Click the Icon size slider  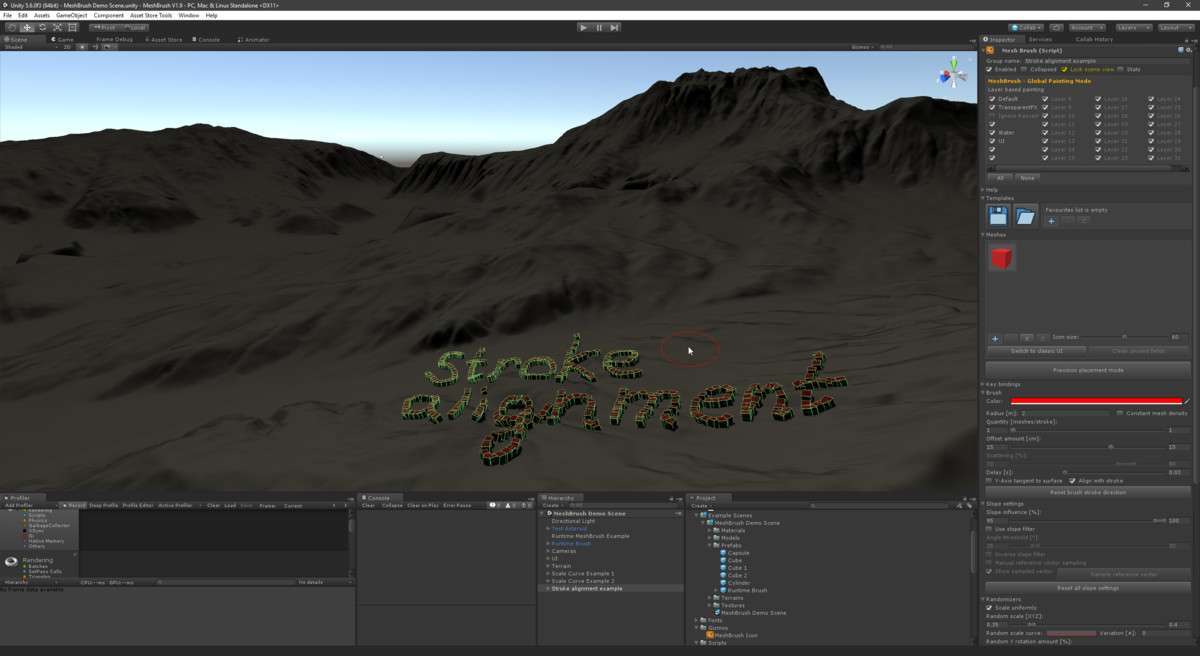(x=1125, y=338)
